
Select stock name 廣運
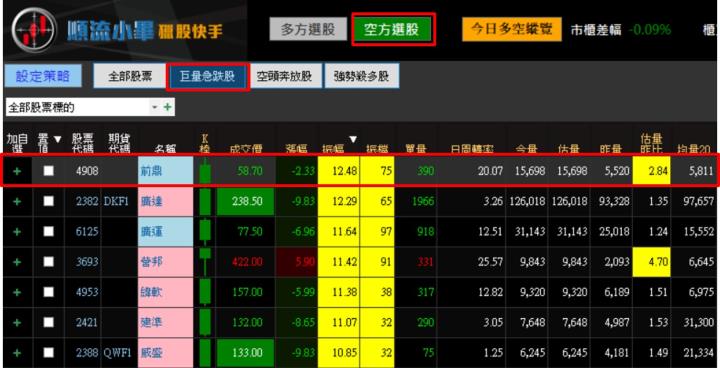[165, 232]
